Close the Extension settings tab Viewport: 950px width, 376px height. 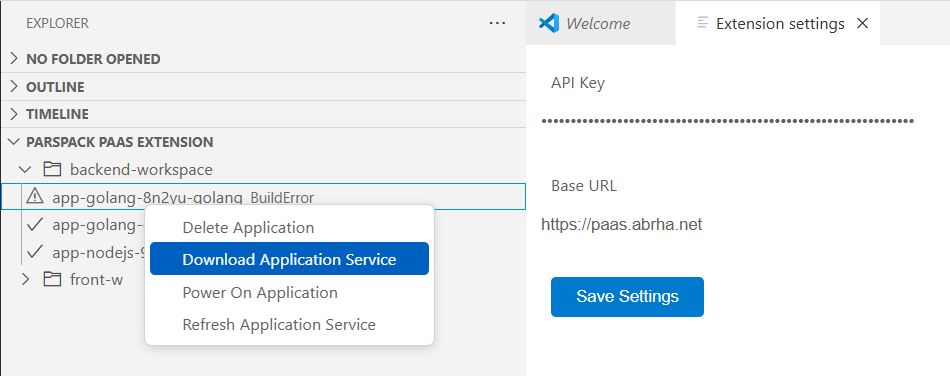point(862,23)
